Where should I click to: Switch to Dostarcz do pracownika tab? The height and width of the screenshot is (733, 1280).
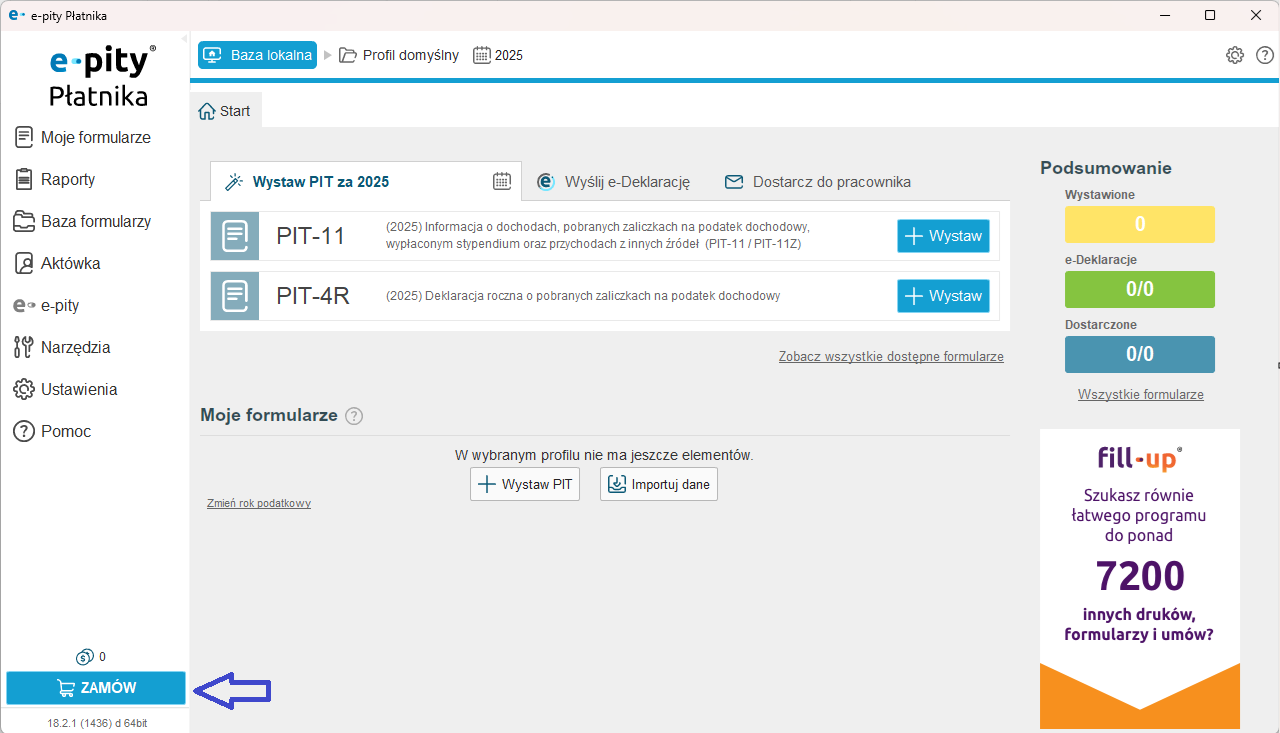point(817,182)
